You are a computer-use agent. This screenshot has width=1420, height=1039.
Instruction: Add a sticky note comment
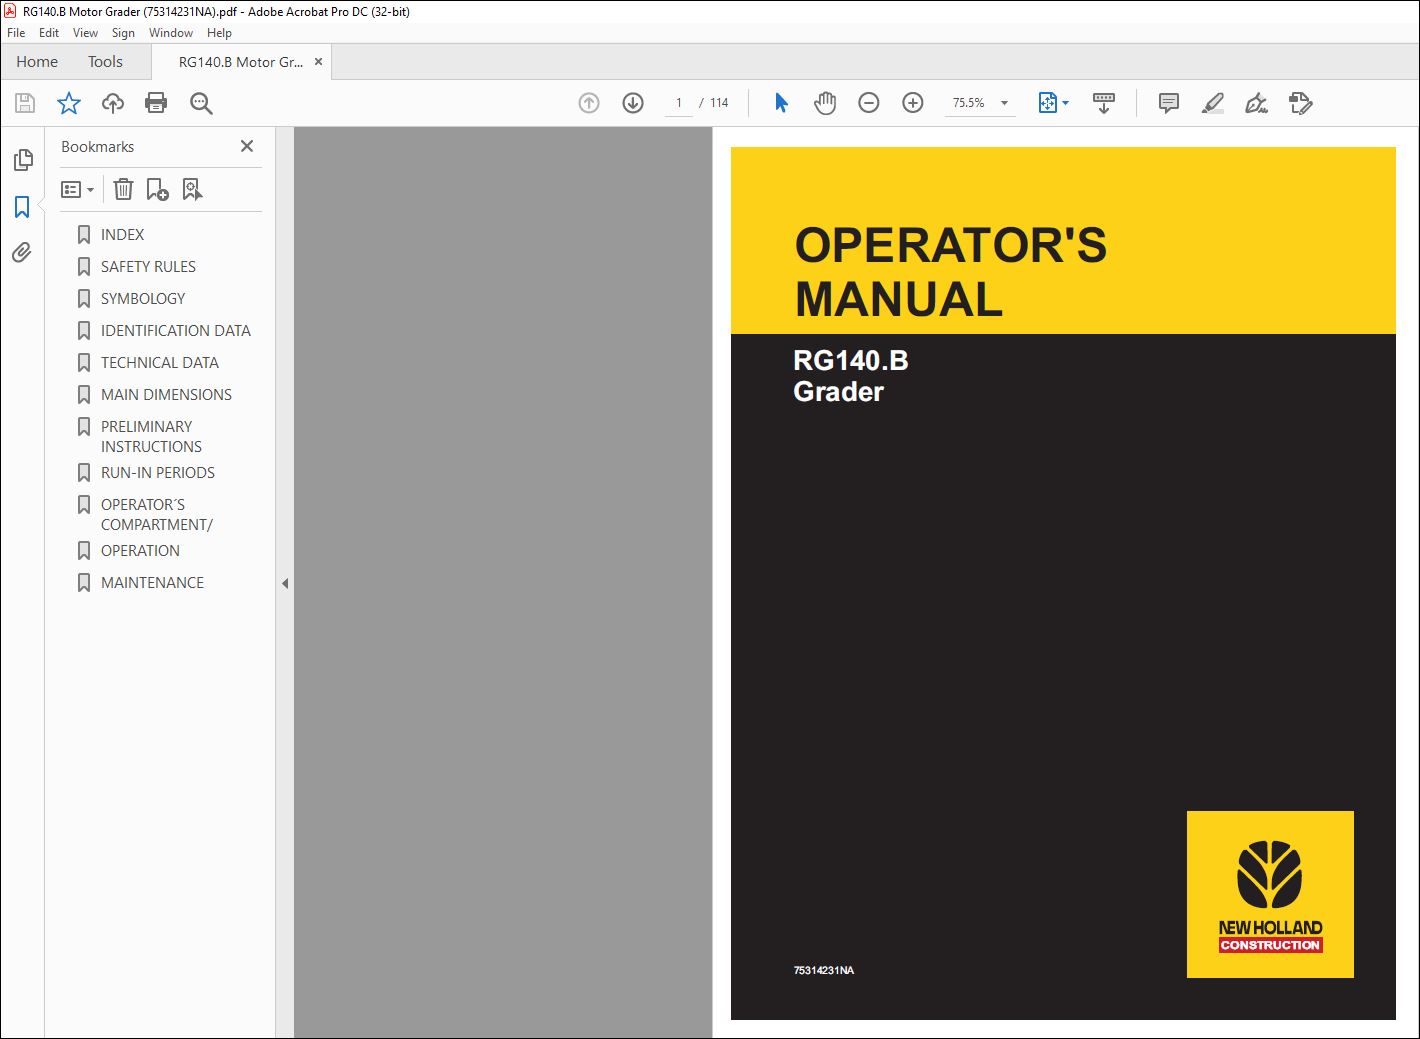click(1168, 103)
